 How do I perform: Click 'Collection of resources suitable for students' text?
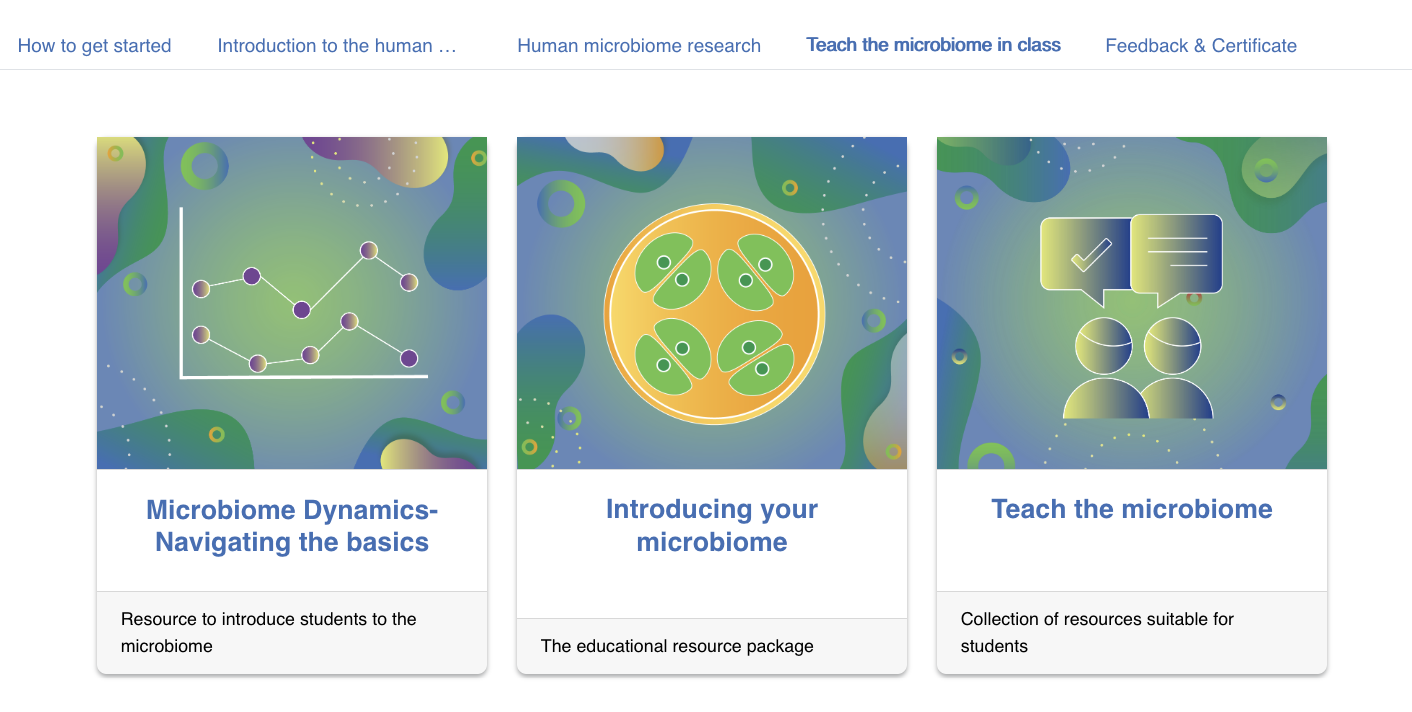[x=1097, y=632]
